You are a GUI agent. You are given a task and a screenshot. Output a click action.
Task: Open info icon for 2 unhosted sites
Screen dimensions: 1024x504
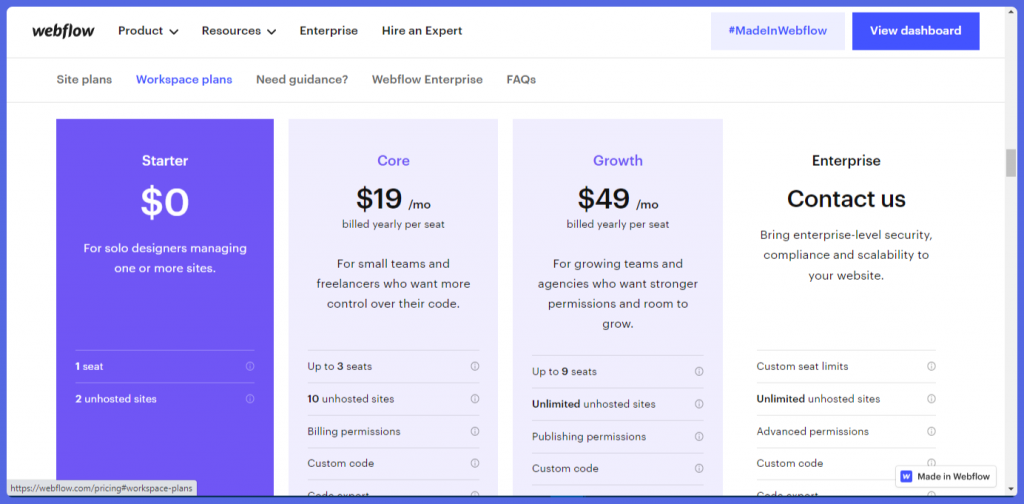[x=249, y=398]
